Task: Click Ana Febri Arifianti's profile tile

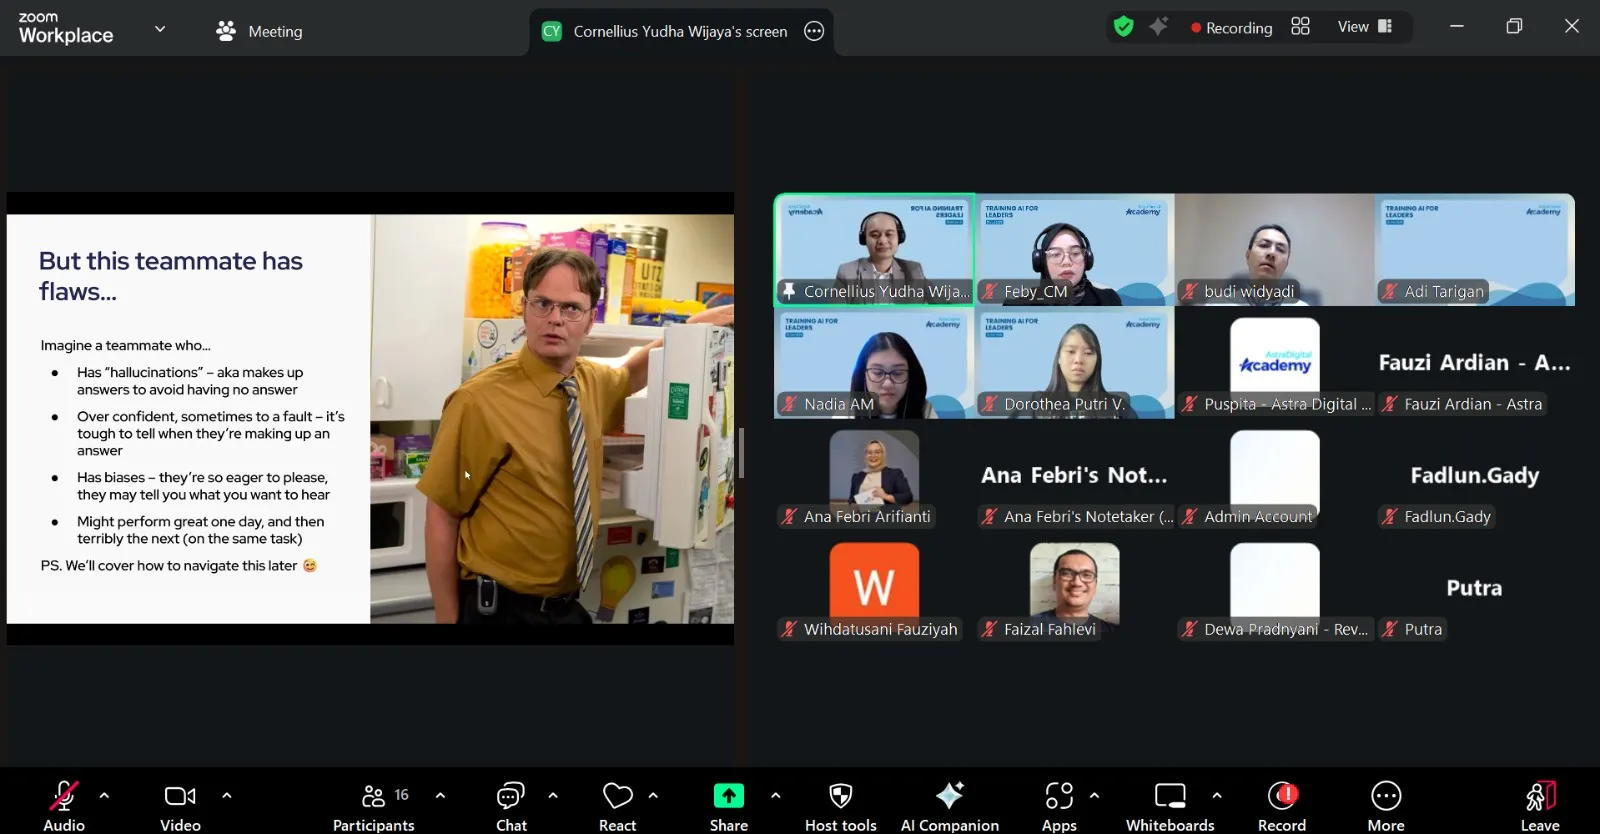Action: point(875,476)
